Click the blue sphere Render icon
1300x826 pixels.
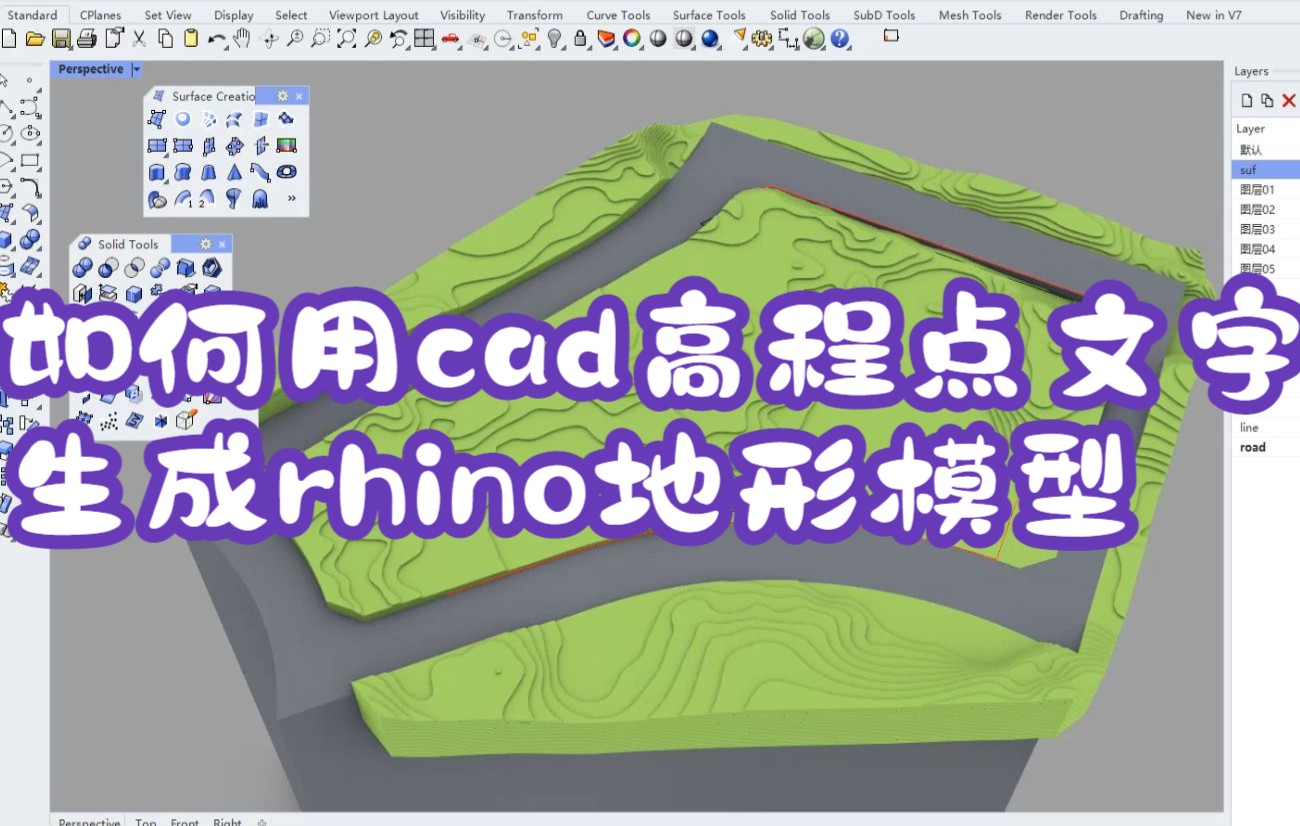pos(710,39)
